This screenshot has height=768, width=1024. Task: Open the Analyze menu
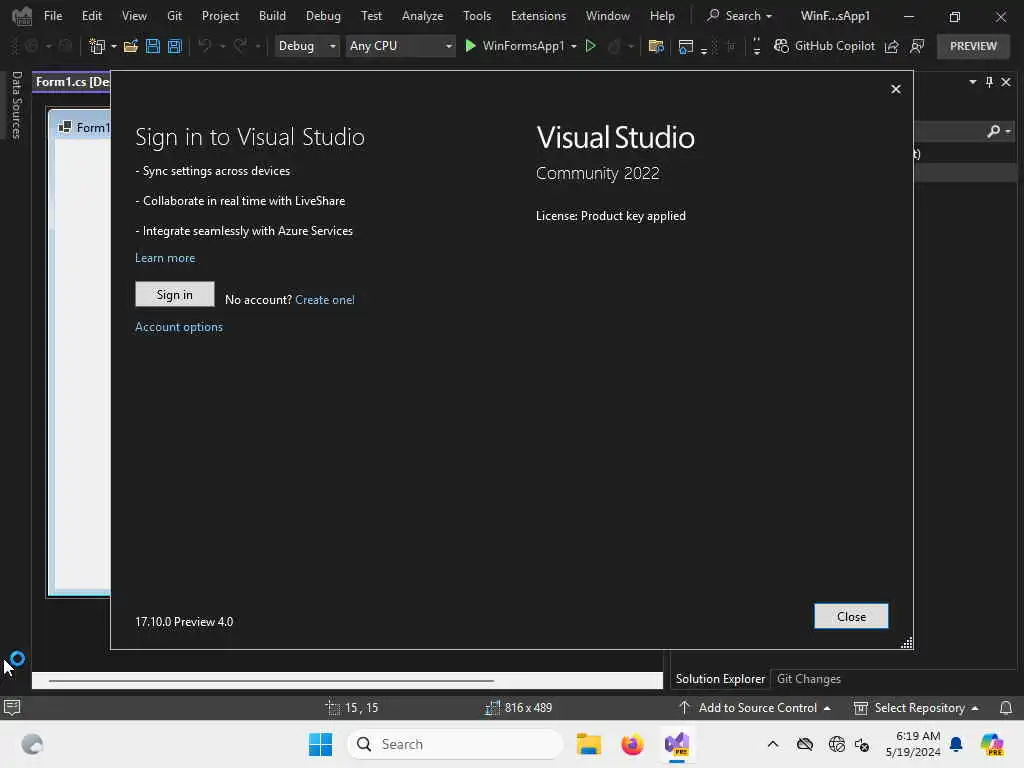(x=423, y=16)
